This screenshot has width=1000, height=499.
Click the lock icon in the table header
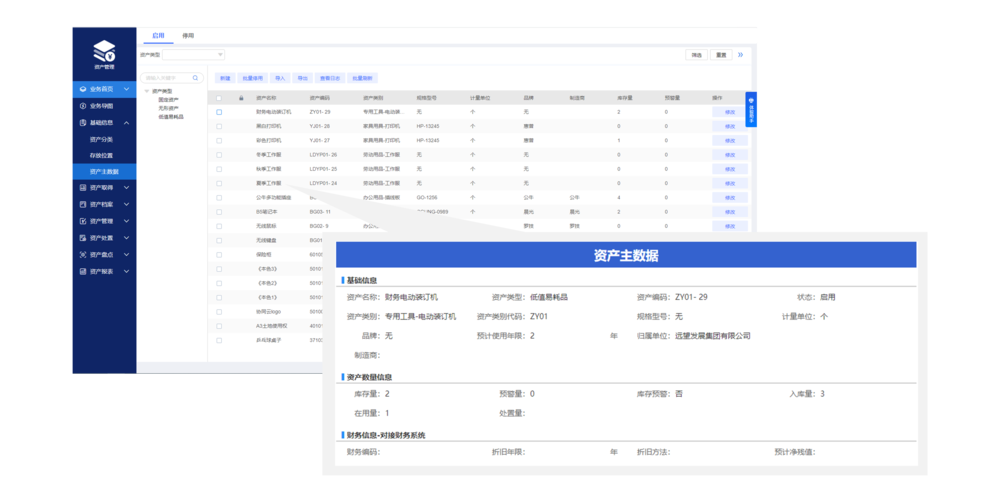pyautogui.click(x=241, y=98)
